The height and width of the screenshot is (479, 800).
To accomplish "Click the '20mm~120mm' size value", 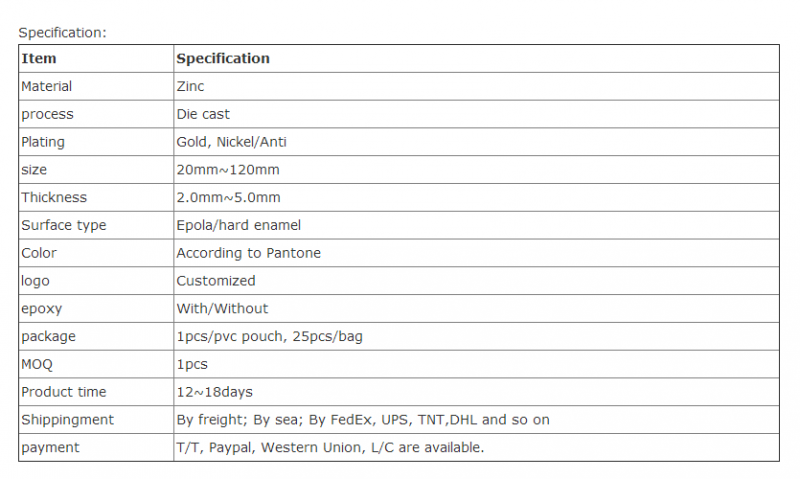I will pos(227,170).
